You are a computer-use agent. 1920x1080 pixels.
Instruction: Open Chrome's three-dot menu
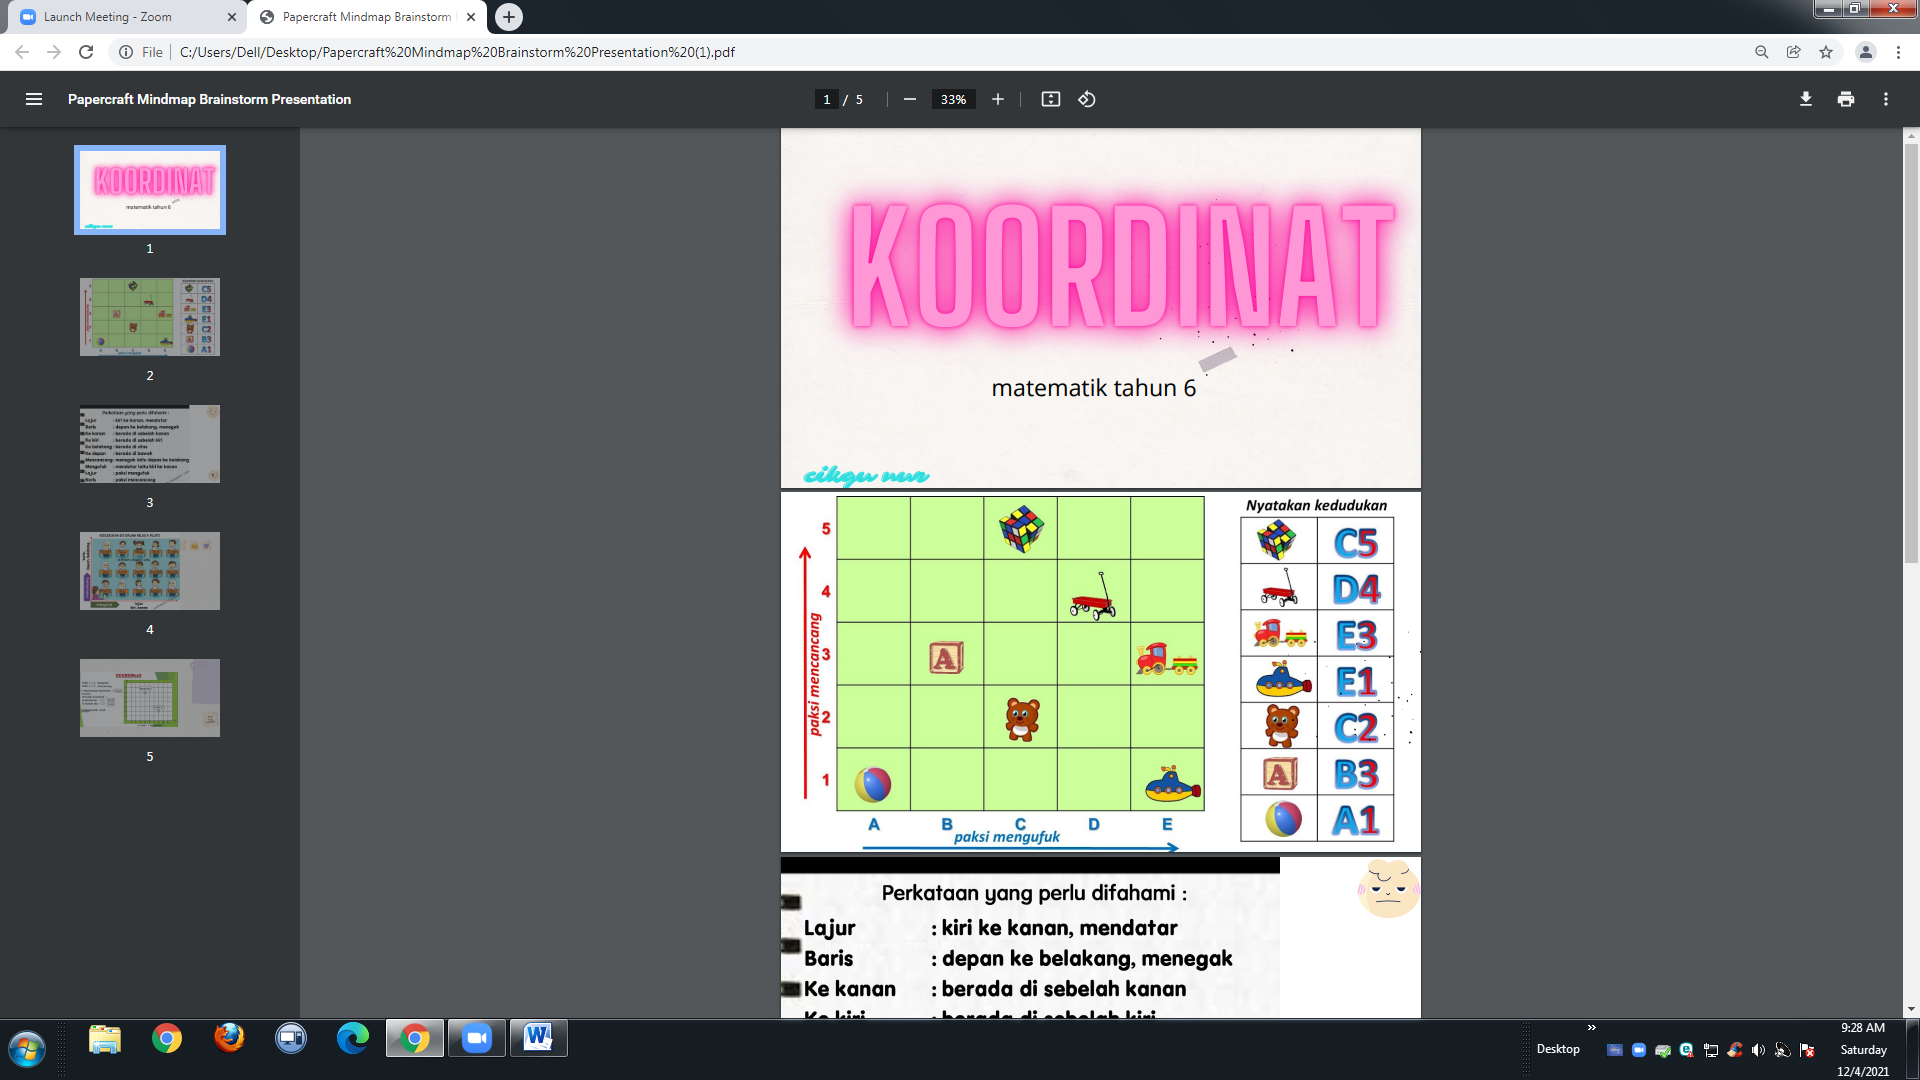[1898, 52]
